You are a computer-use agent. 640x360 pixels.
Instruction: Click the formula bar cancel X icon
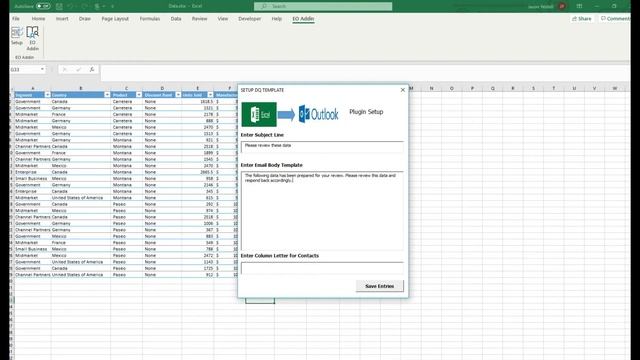click(64, 69)
